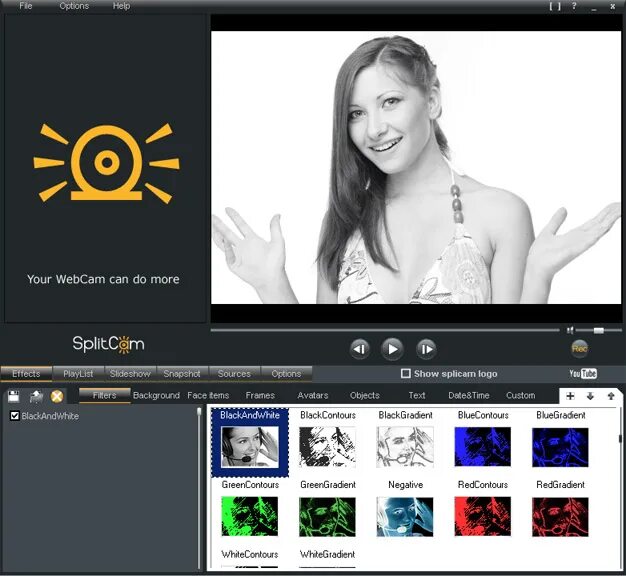Click the question mark help icon
Image resolution: width=626 pixels, height=576 pixels.
(x=574, y=6)
